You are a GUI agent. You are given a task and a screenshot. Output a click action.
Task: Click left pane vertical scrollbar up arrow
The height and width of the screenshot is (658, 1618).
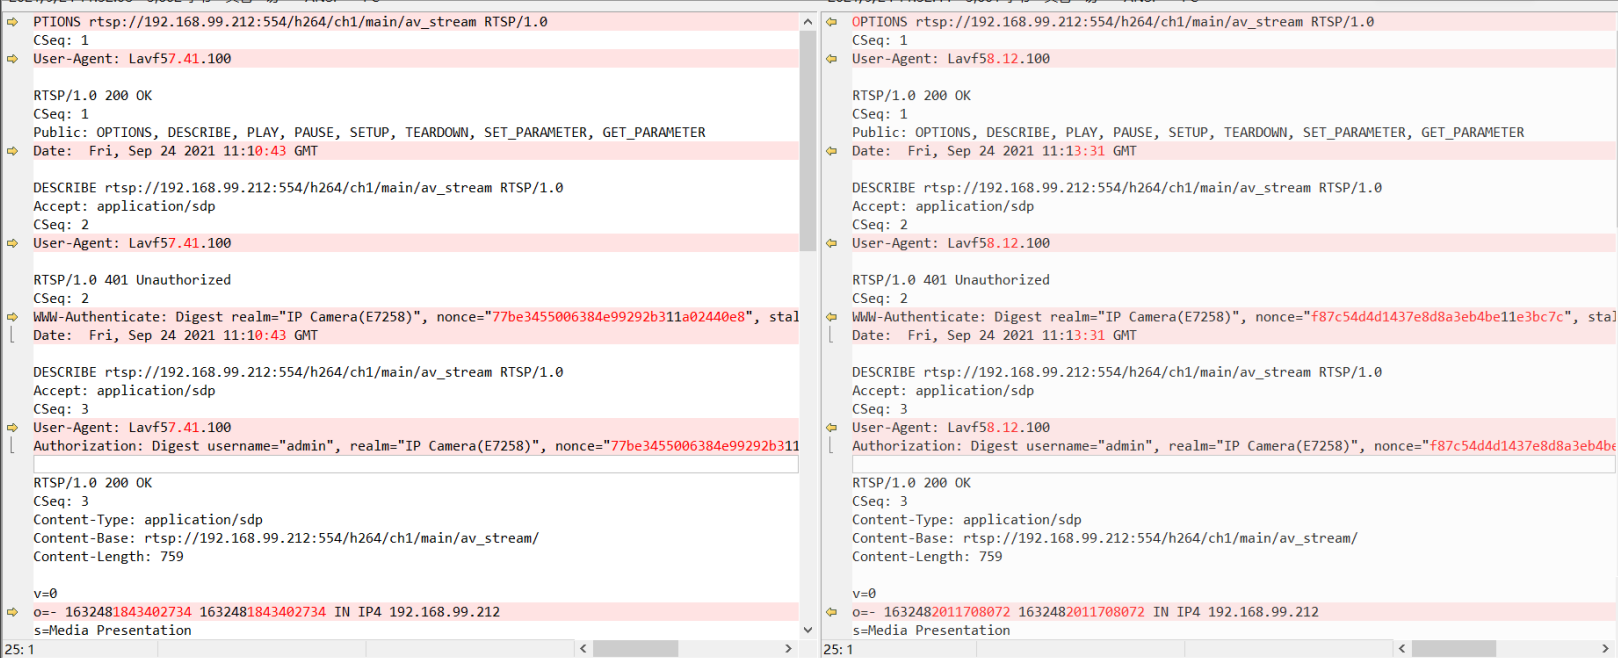(x=808, y=22)
